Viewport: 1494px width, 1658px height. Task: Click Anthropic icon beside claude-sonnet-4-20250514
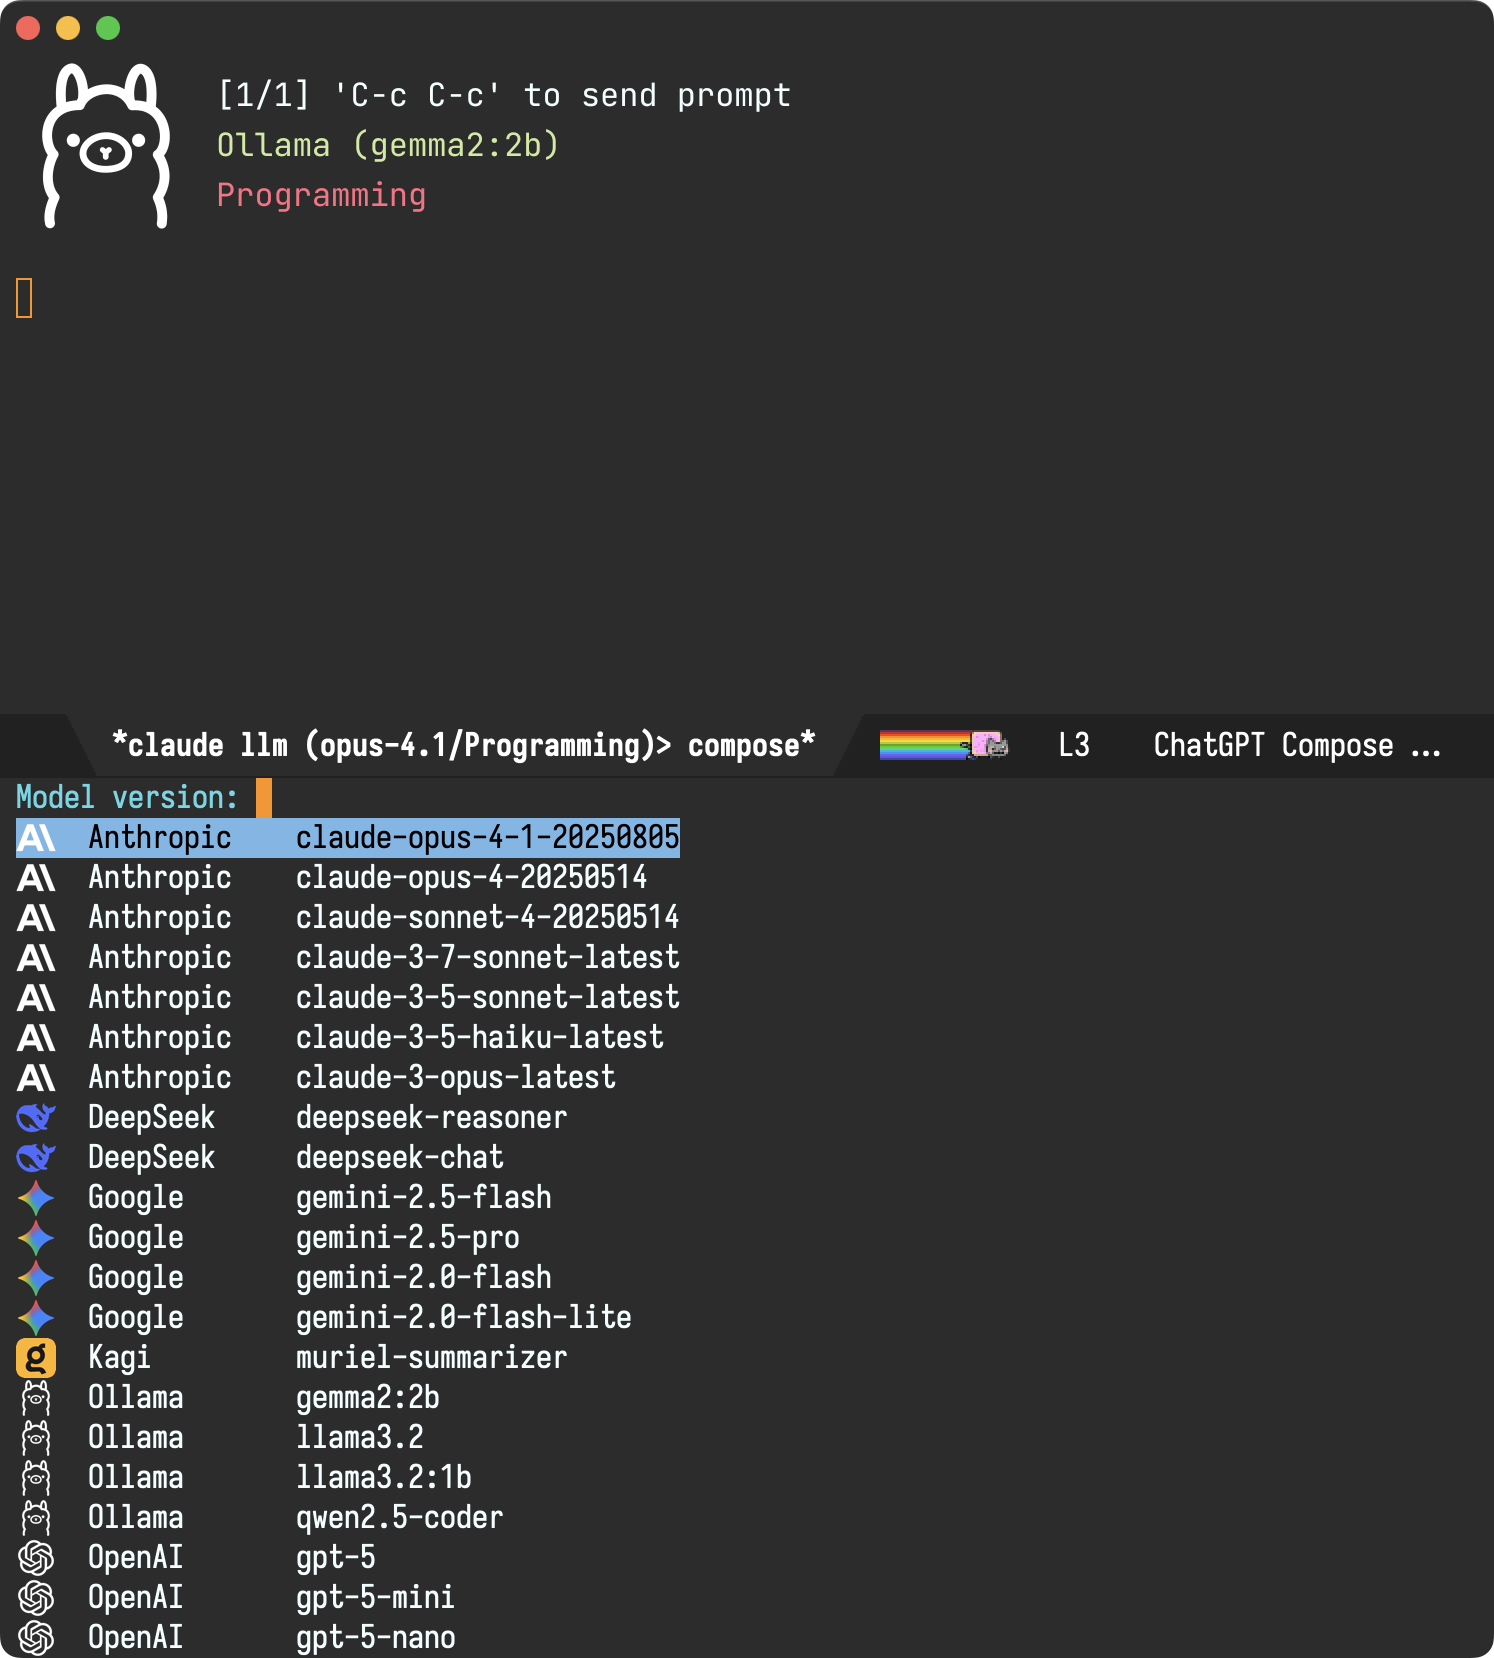click(x=36, y=917)
